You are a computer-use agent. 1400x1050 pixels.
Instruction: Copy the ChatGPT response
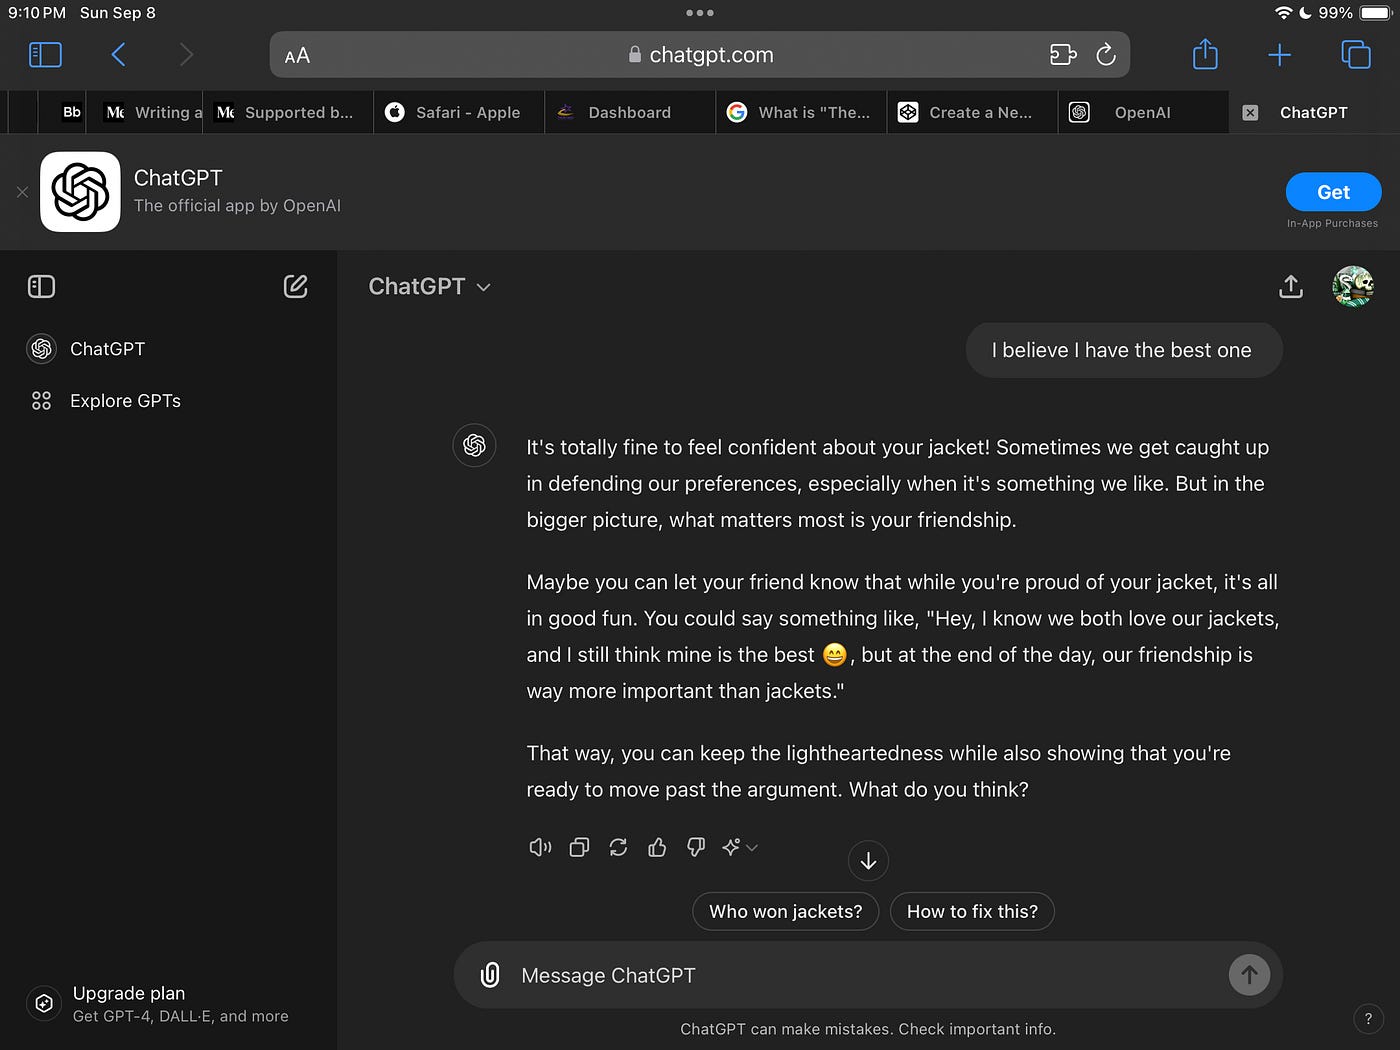[x=579, y=848]
